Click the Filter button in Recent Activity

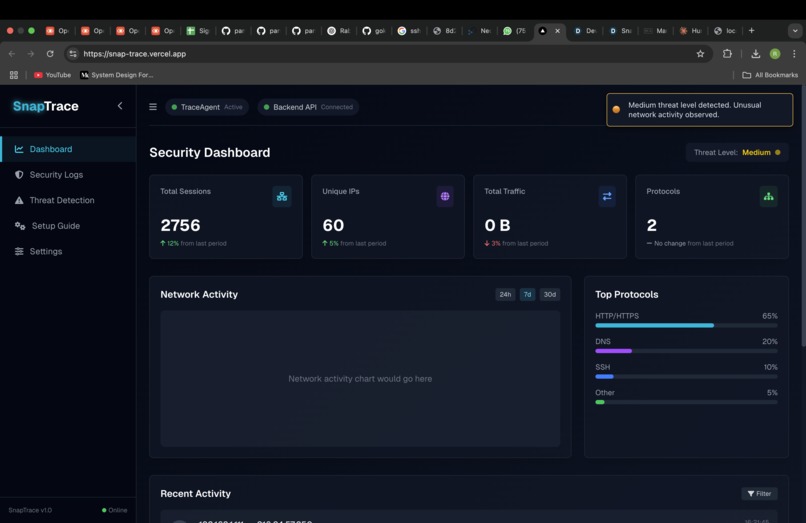pos(759,494)
